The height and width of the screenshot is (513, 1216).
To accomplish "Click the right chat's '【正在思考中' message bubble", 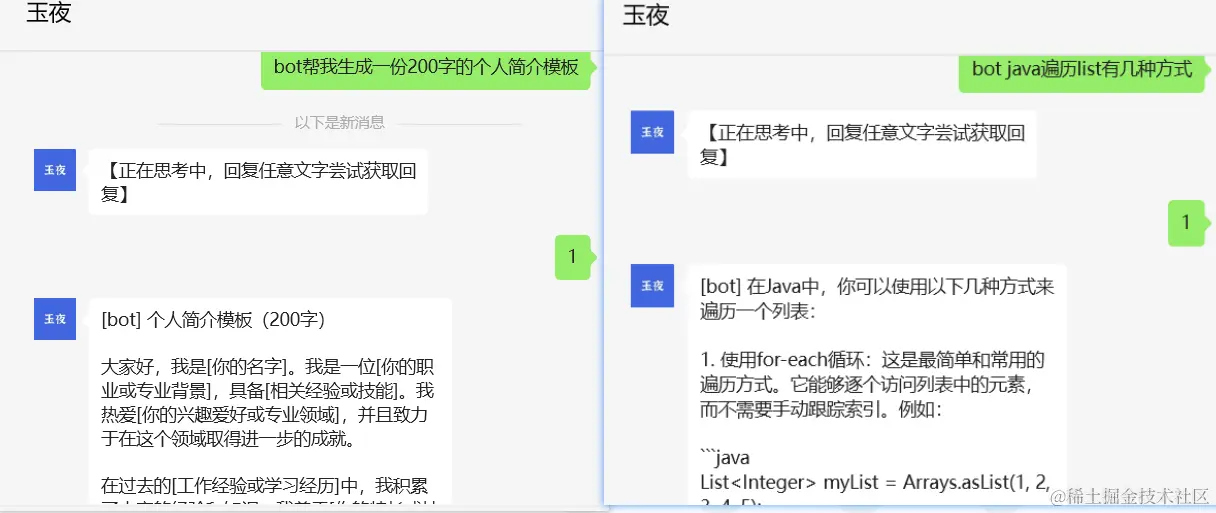I will pos(862,145).
